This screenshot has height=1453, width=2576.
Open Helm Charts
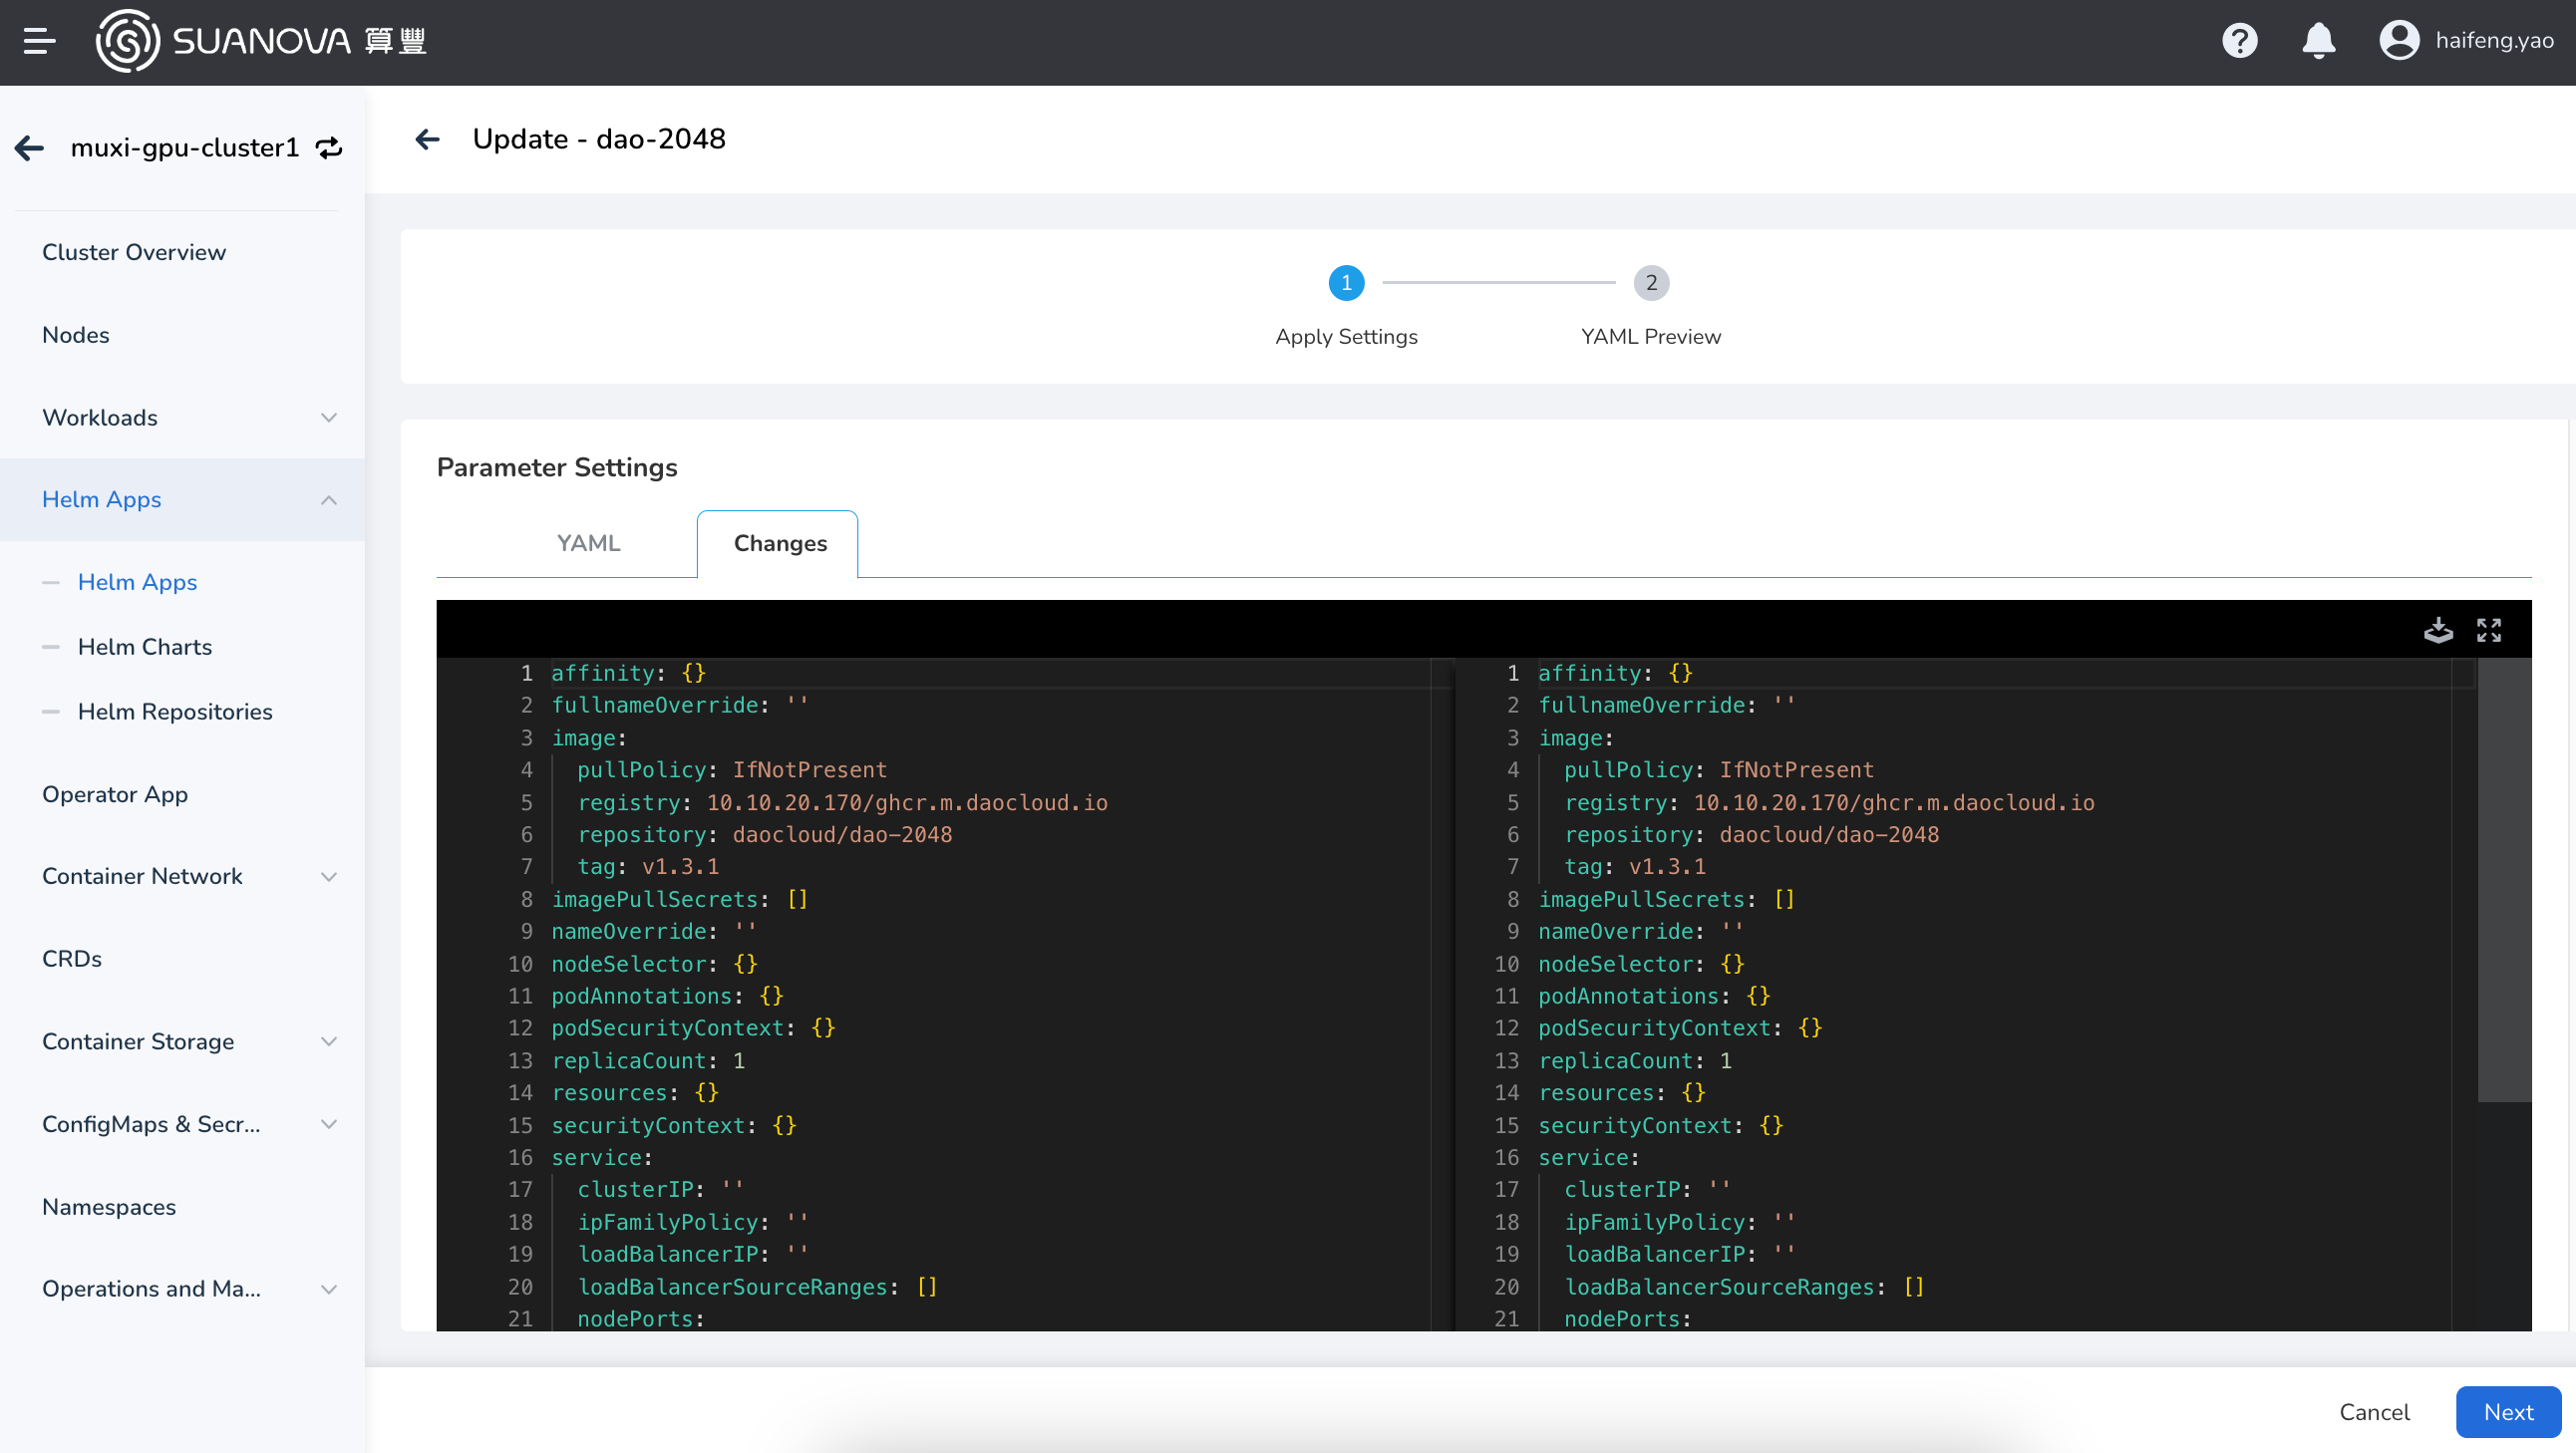tap(145, 647)
